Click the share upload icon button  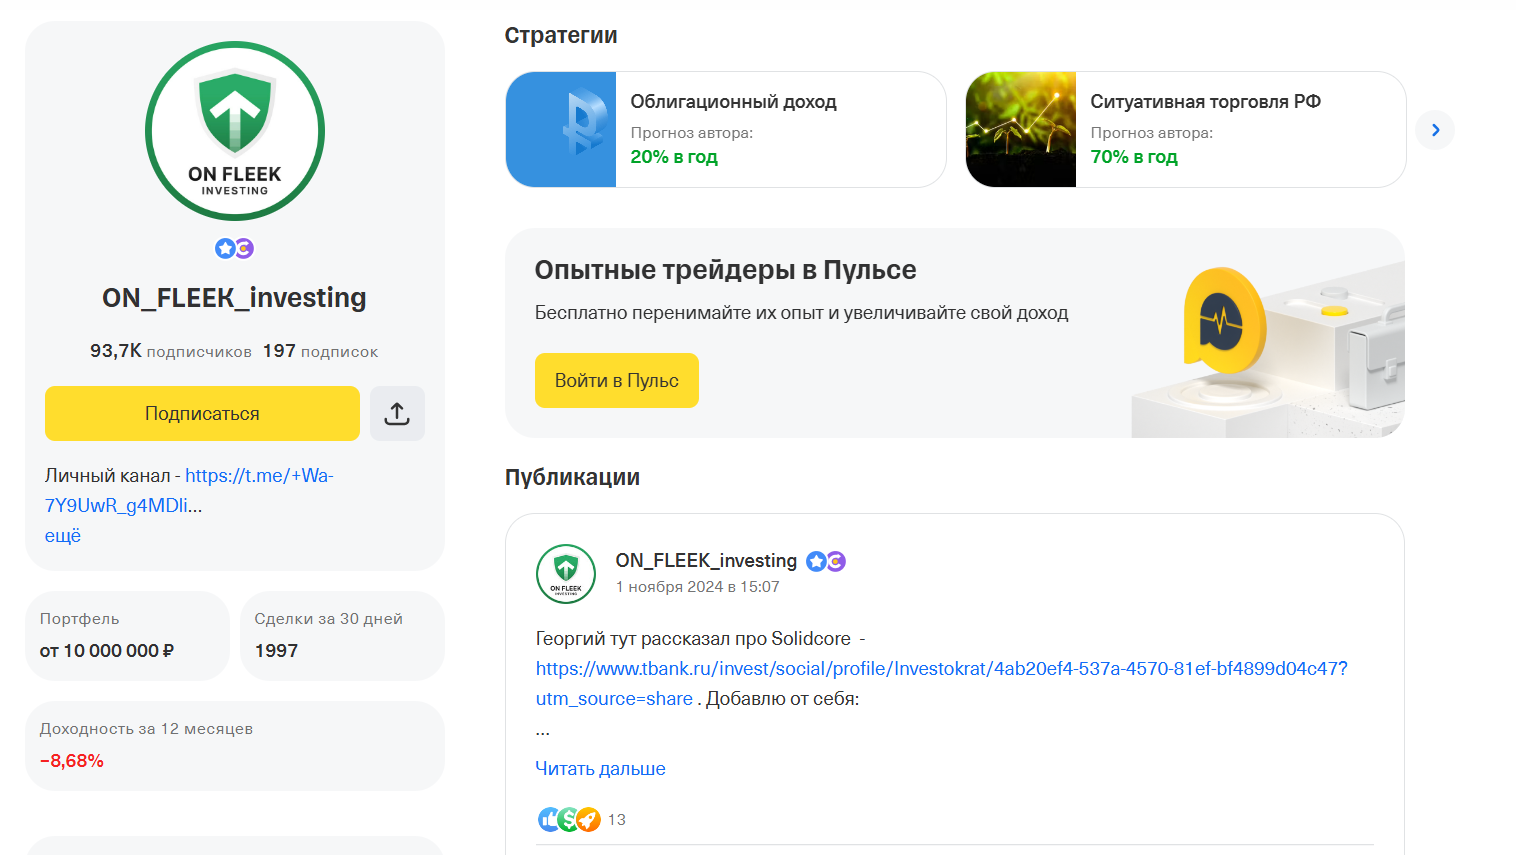[x=397, y=413]
